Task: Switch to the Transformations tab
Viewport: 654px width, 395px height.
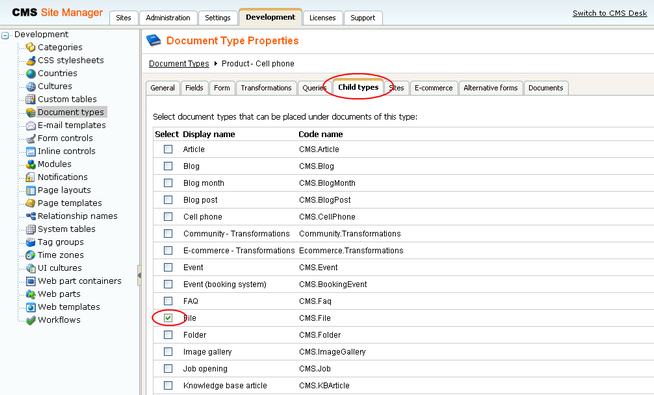Action: 266,88
